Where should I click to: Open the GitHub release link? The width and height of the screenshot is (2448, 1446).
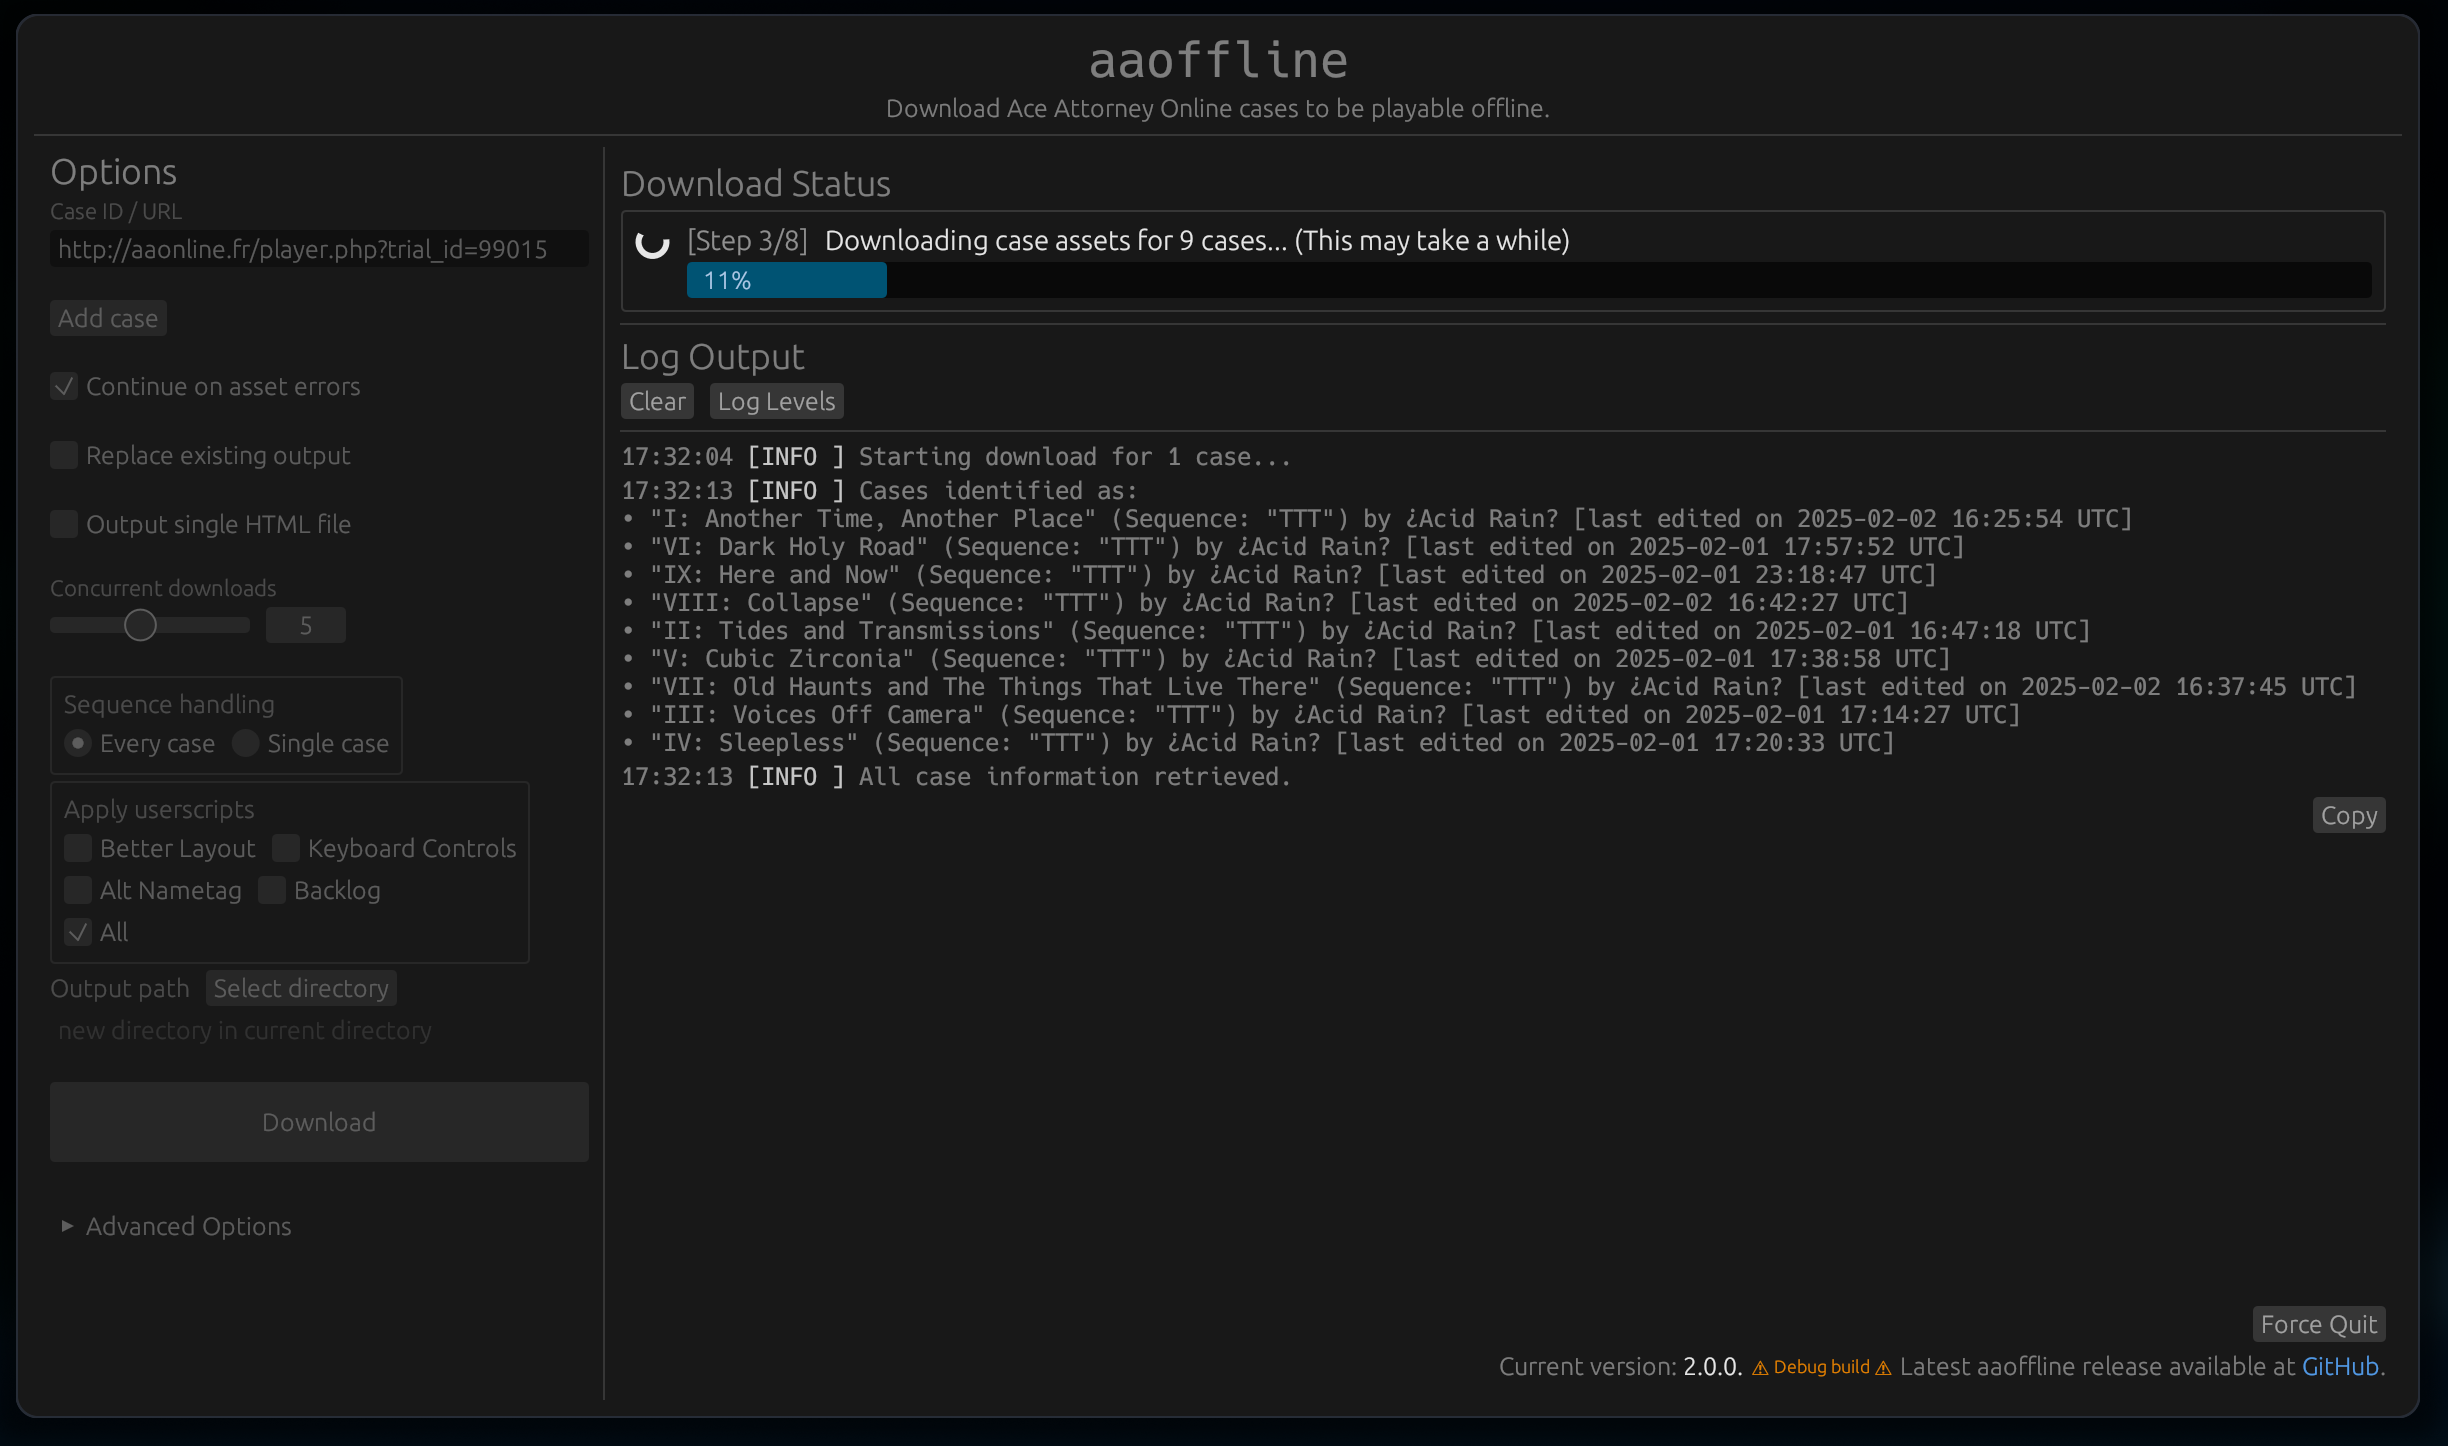pos(2340,1367)
